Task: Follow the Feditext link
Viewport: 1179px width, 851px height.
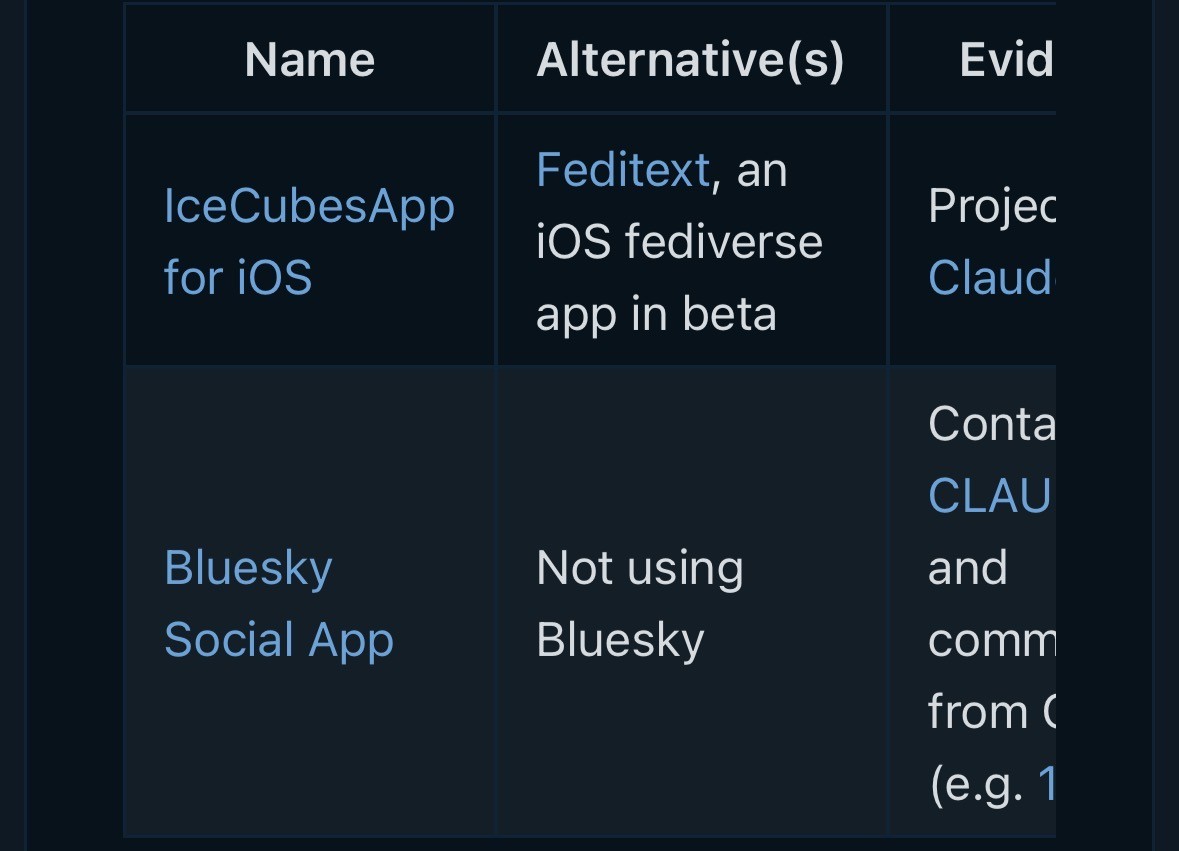Action: pos(622,169)
